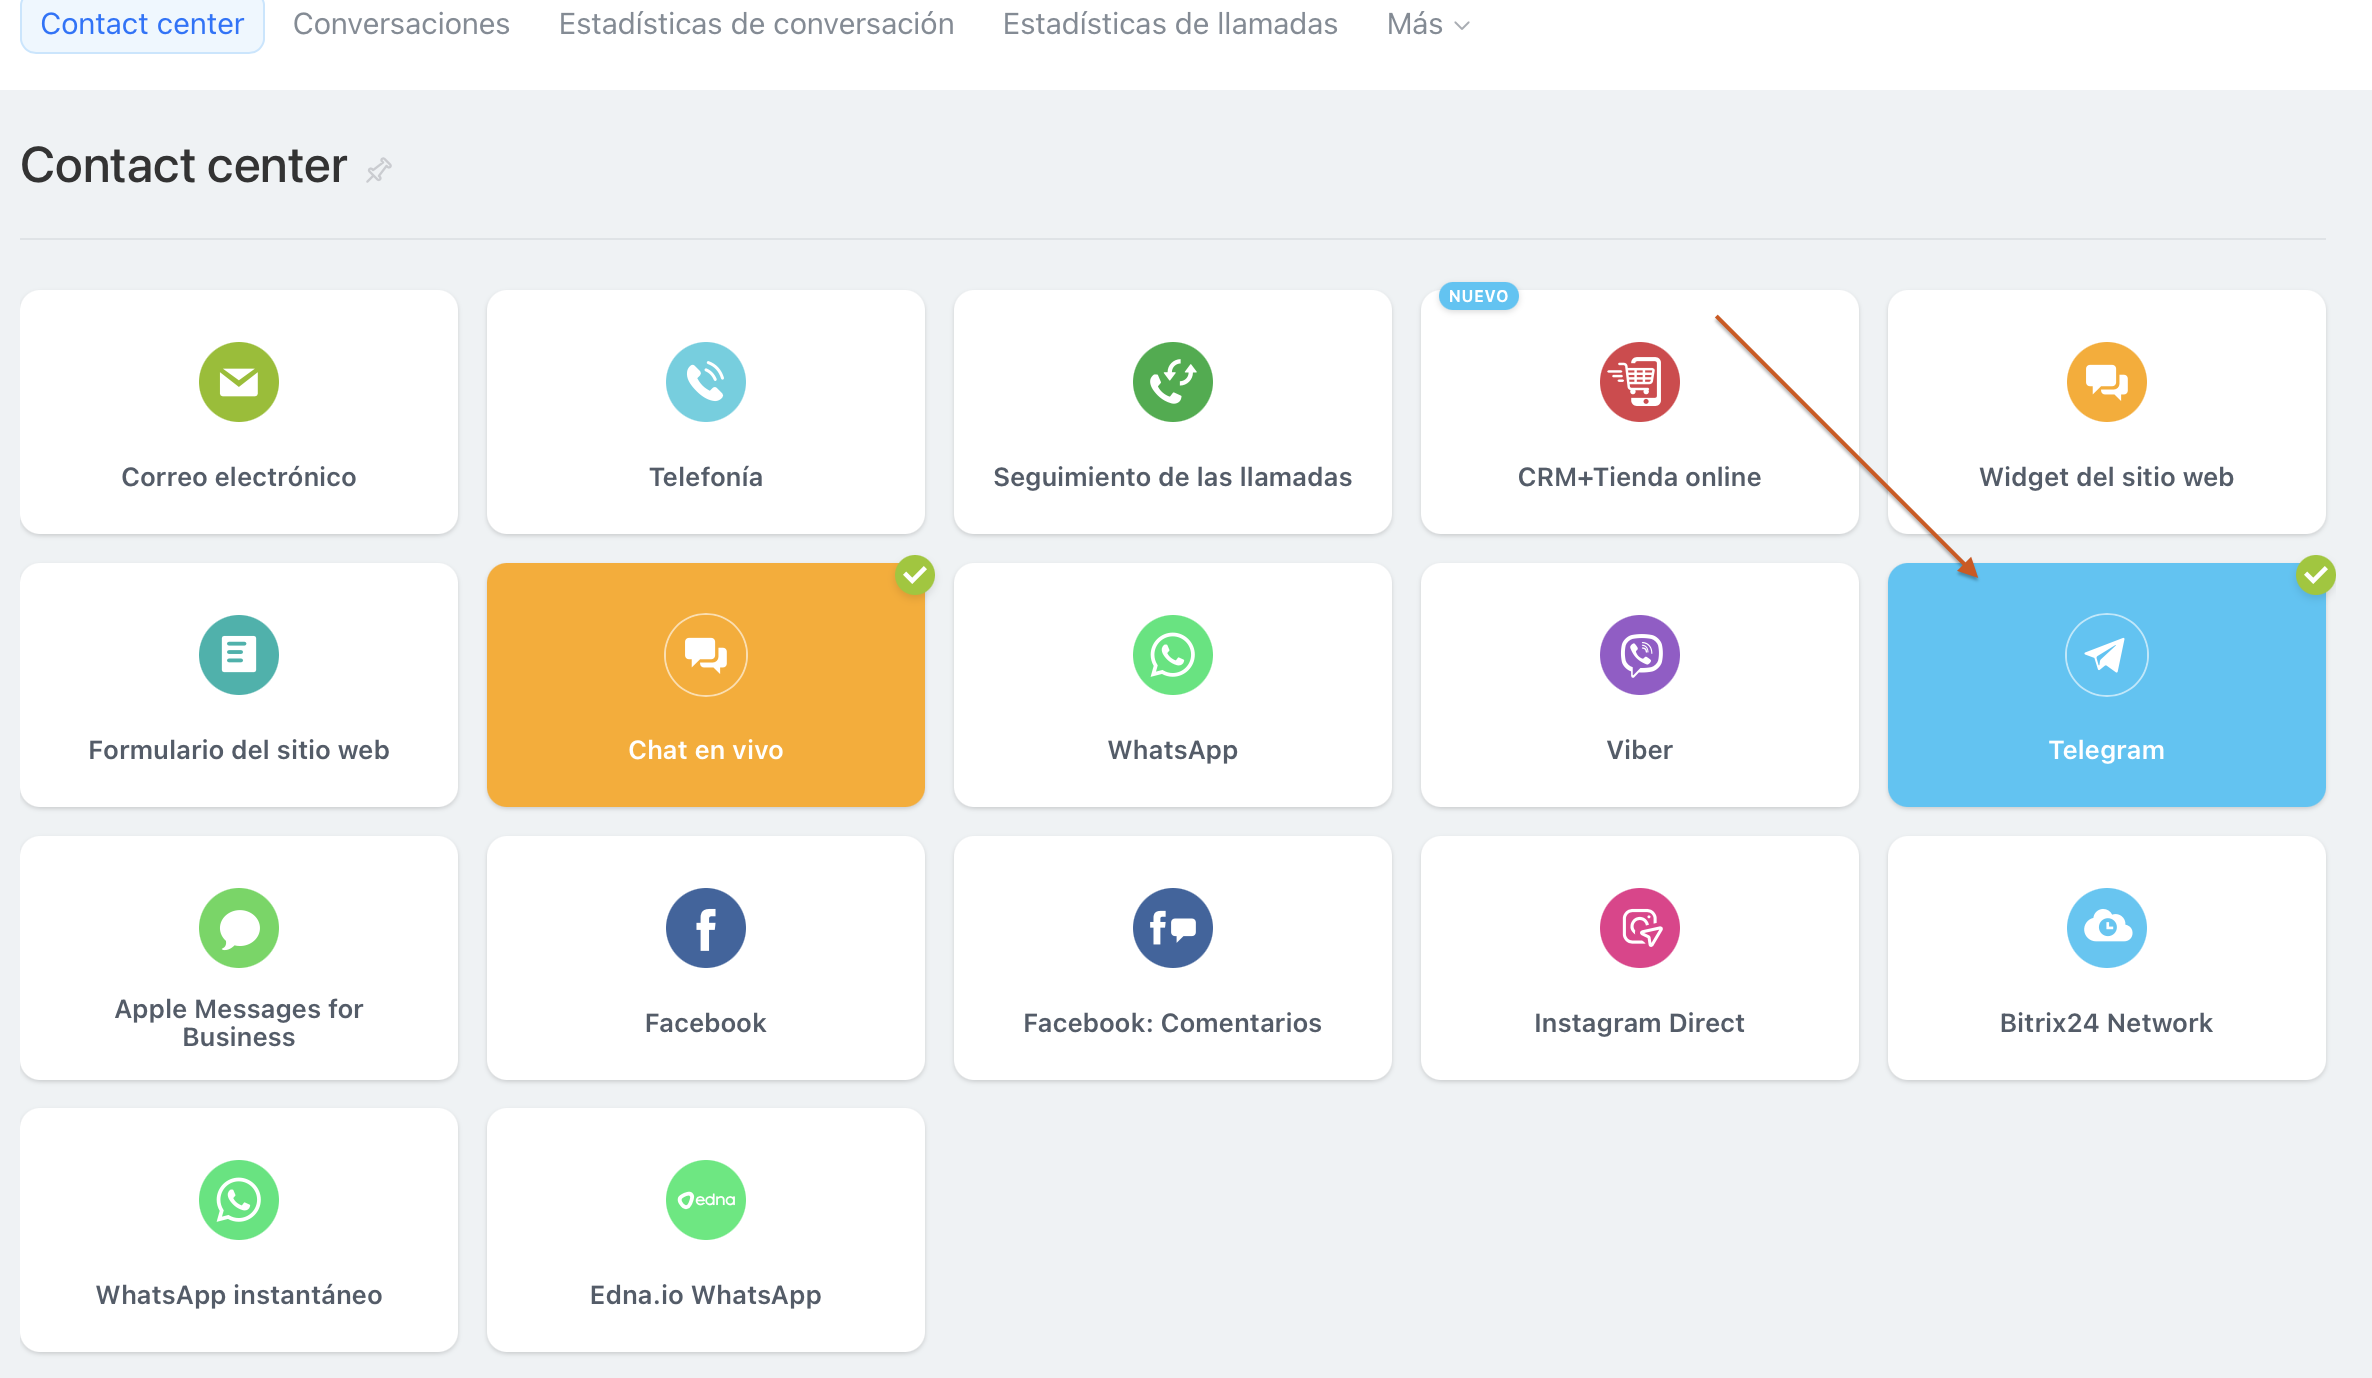Screen dimensions: 2372x1378
Task: Select the CRM+Tienda online cart icon
Action: 1639,382
